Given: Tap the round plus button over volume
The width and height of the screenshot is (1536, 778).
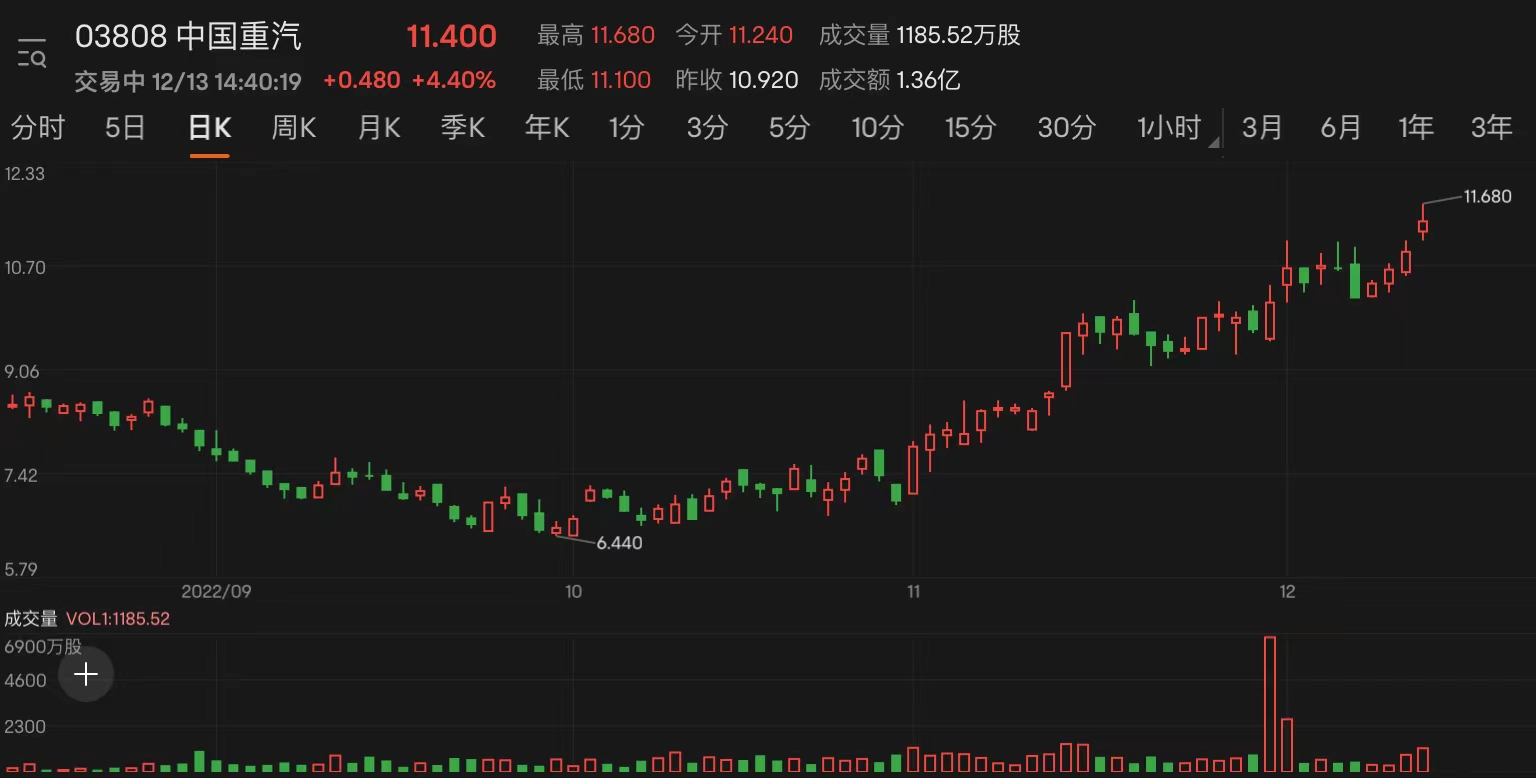Looking at the screenshot, I should pos(86,675).
